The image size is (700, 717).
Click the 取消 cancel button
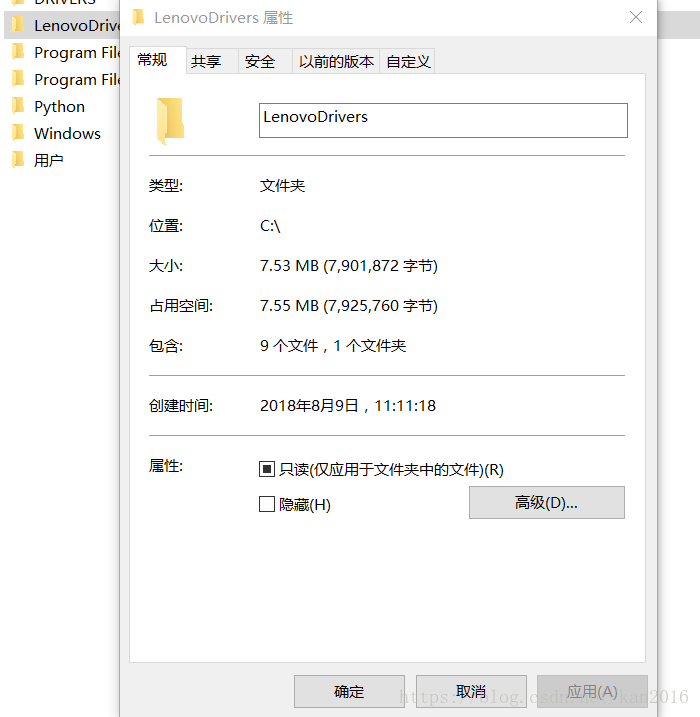point(471,691)
